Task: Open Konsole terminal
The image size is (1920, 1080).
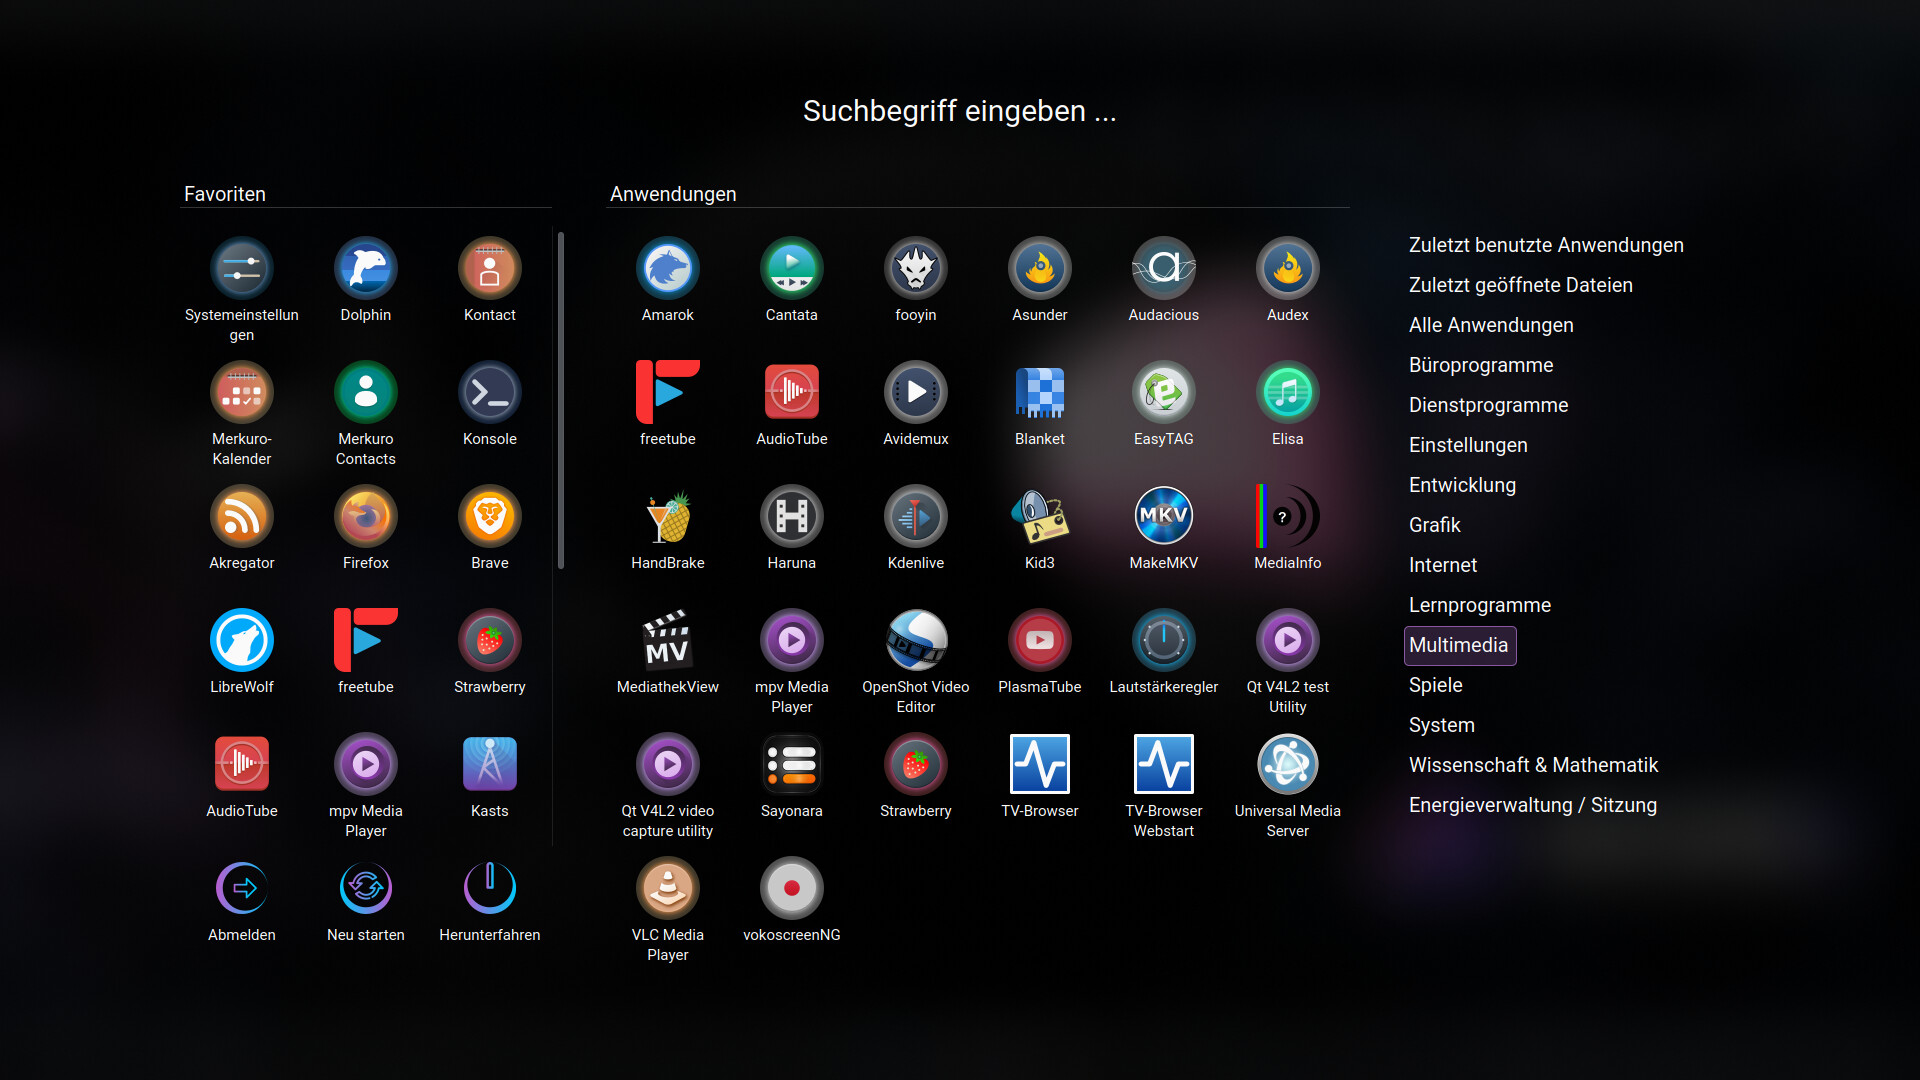Action: point(490,405)
